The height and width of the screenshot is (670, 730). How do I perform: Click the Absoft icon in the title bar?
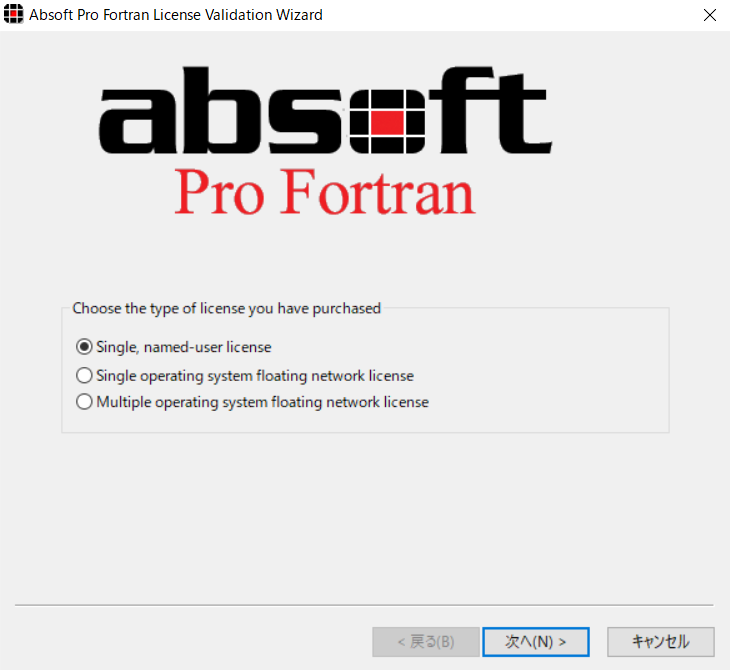pyautogui.click(x=14, y=14)
